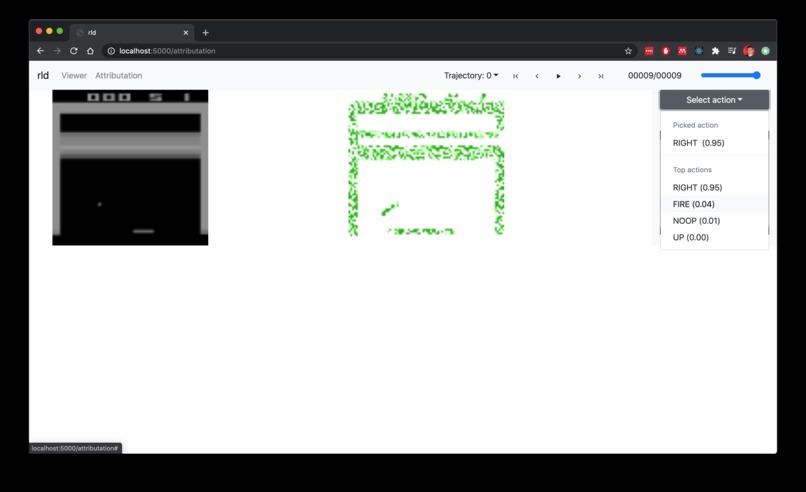Image resolution: width=806 pixels, height=492 pixels.
Task: Select RIGHT (0.95) under Top actions
Action: 715,188
